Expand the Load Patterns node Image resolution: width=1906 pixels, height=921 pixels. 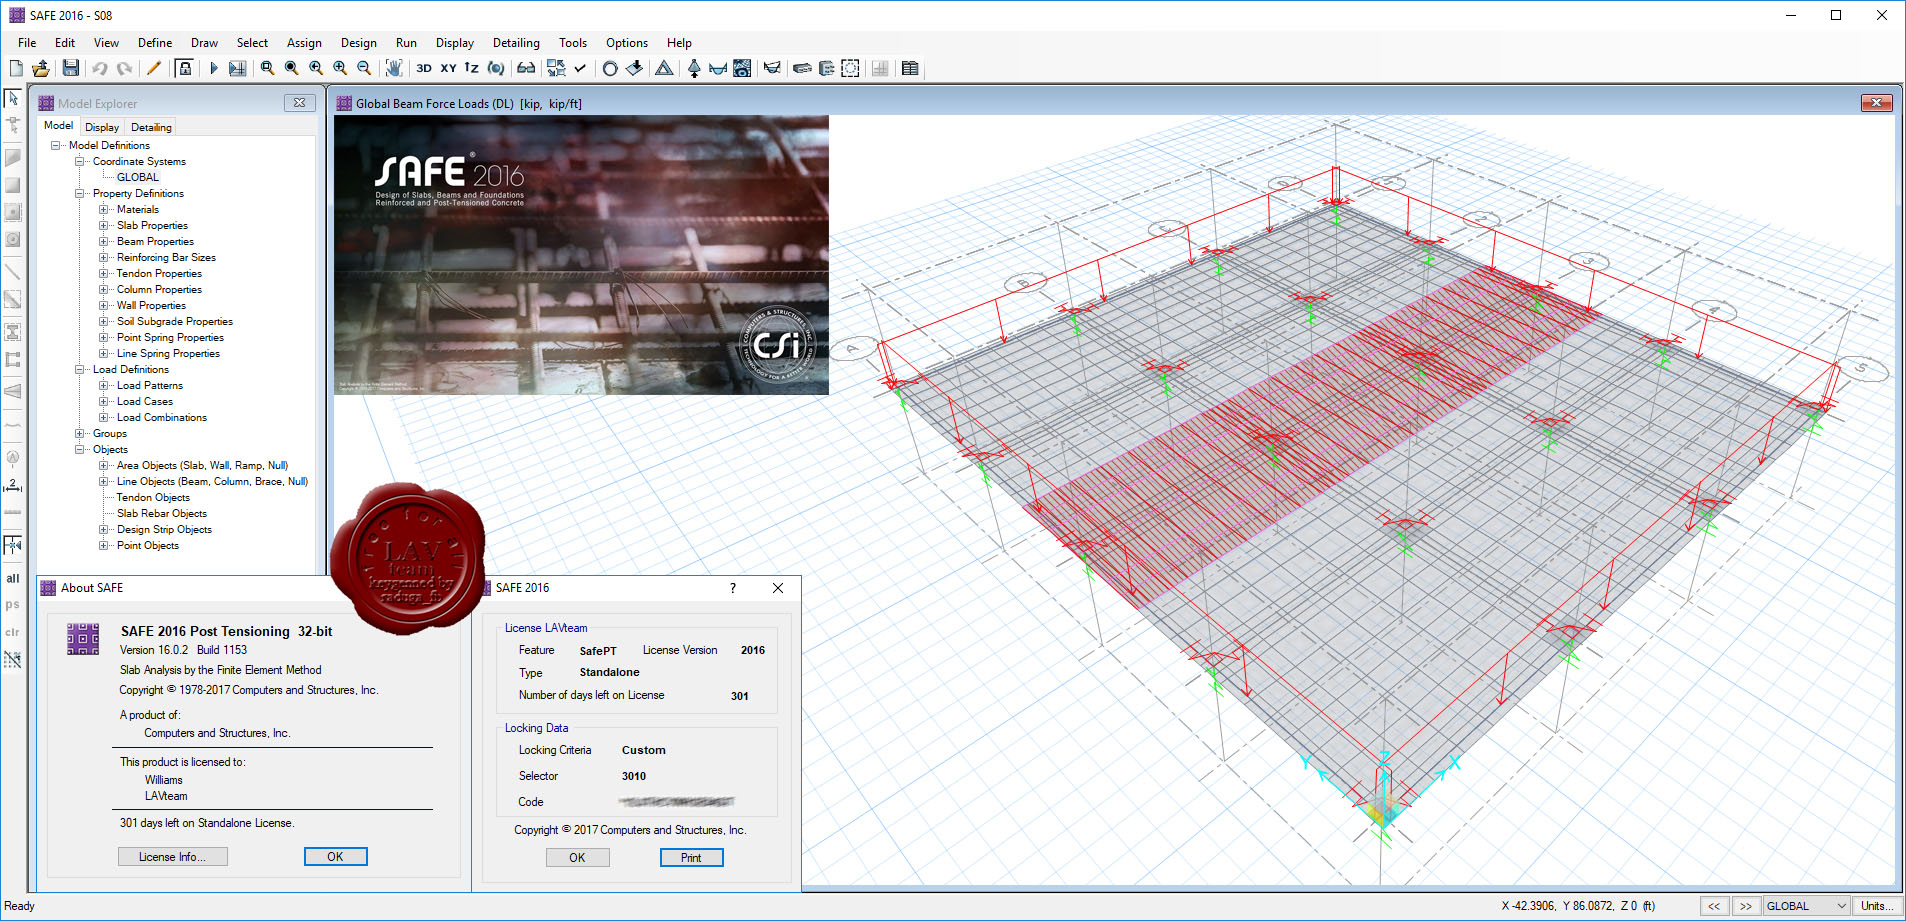[x=104, y=385]
